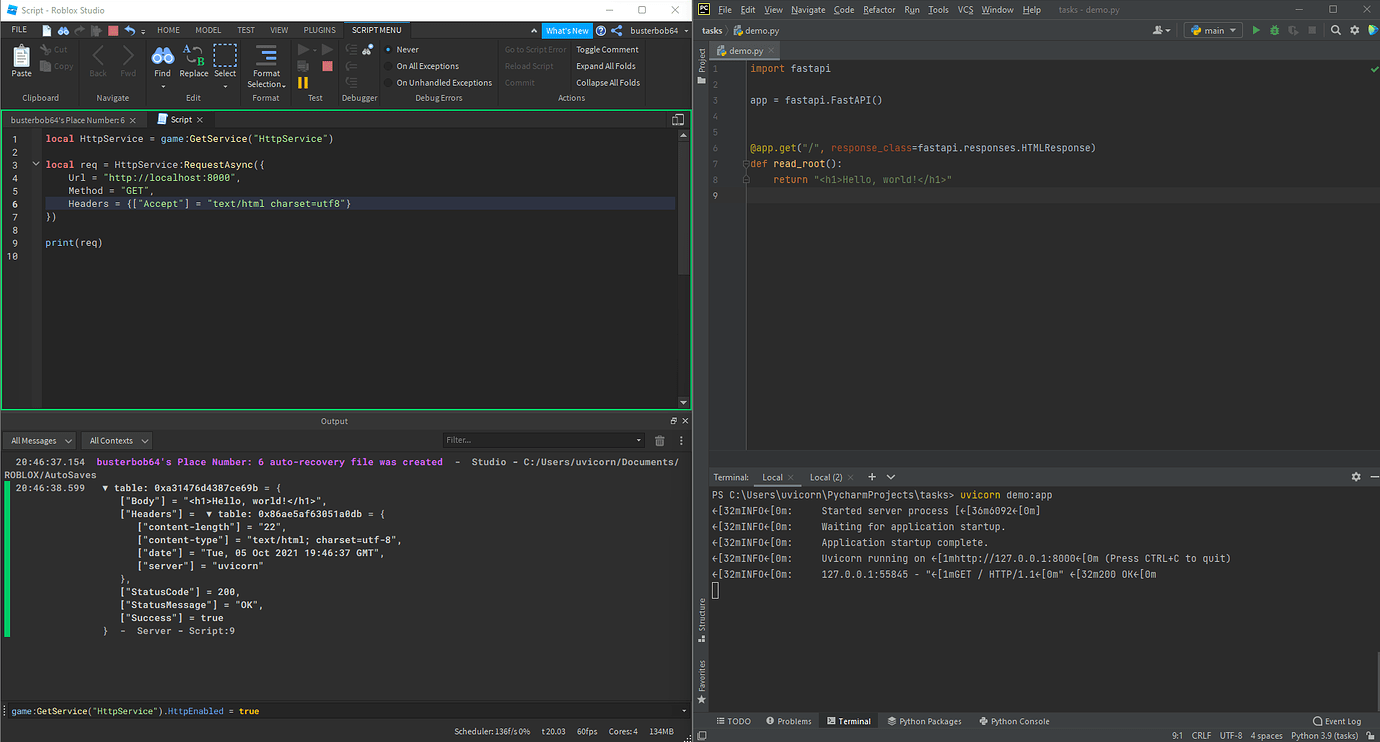The width and height of the screenshot is (1380, 742).
Task: Open the All Messages dropdown in Output
Action: click(39, 440)
